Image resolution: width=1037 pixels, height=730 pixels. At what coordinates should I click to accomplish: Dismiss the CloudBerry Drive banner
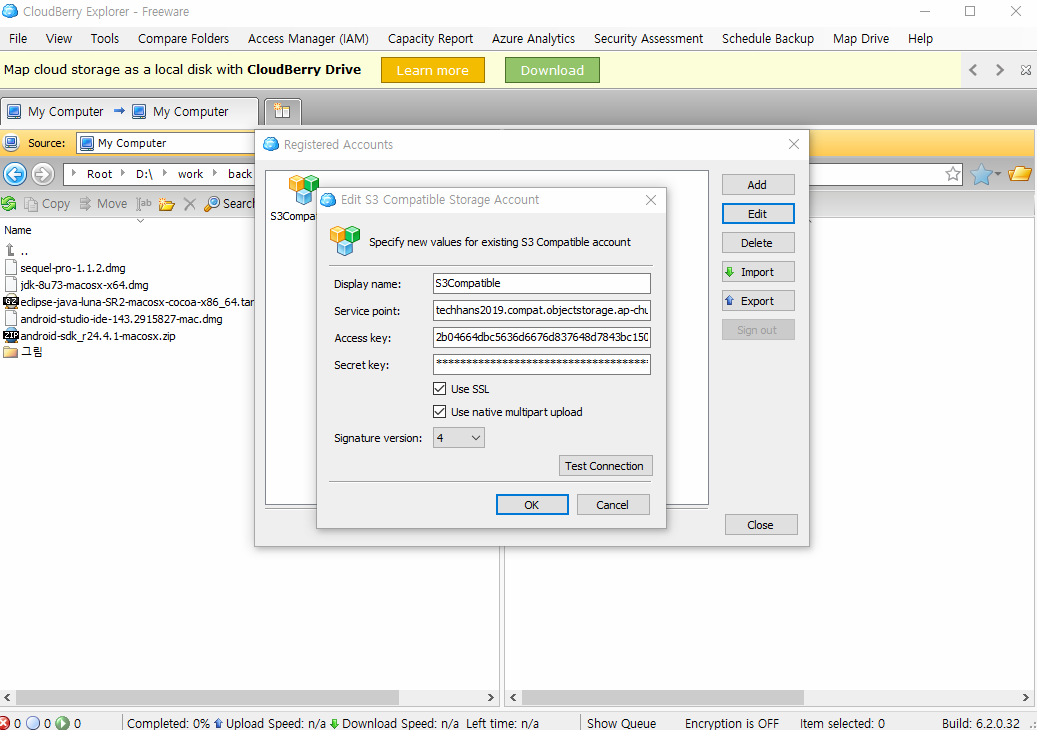1026,70
